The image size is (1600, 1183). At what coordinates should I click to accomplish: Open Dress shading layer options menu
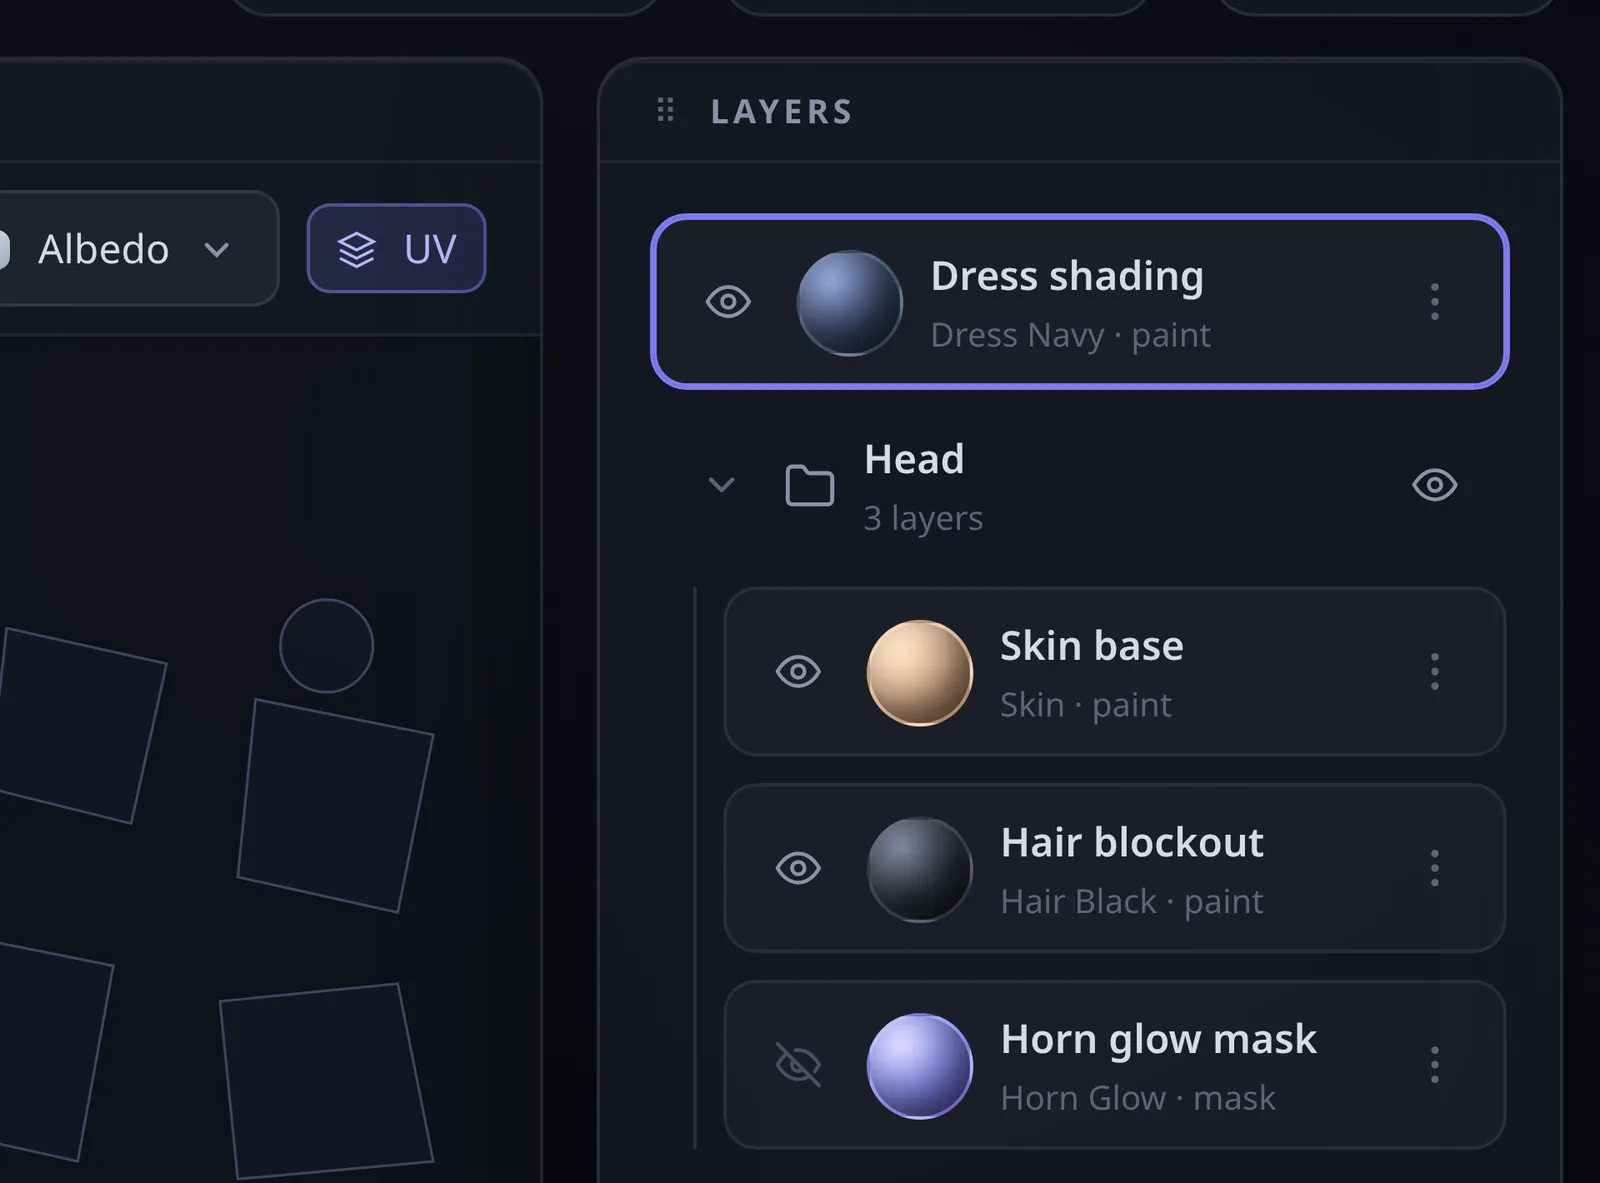(x=1434, y=301)
